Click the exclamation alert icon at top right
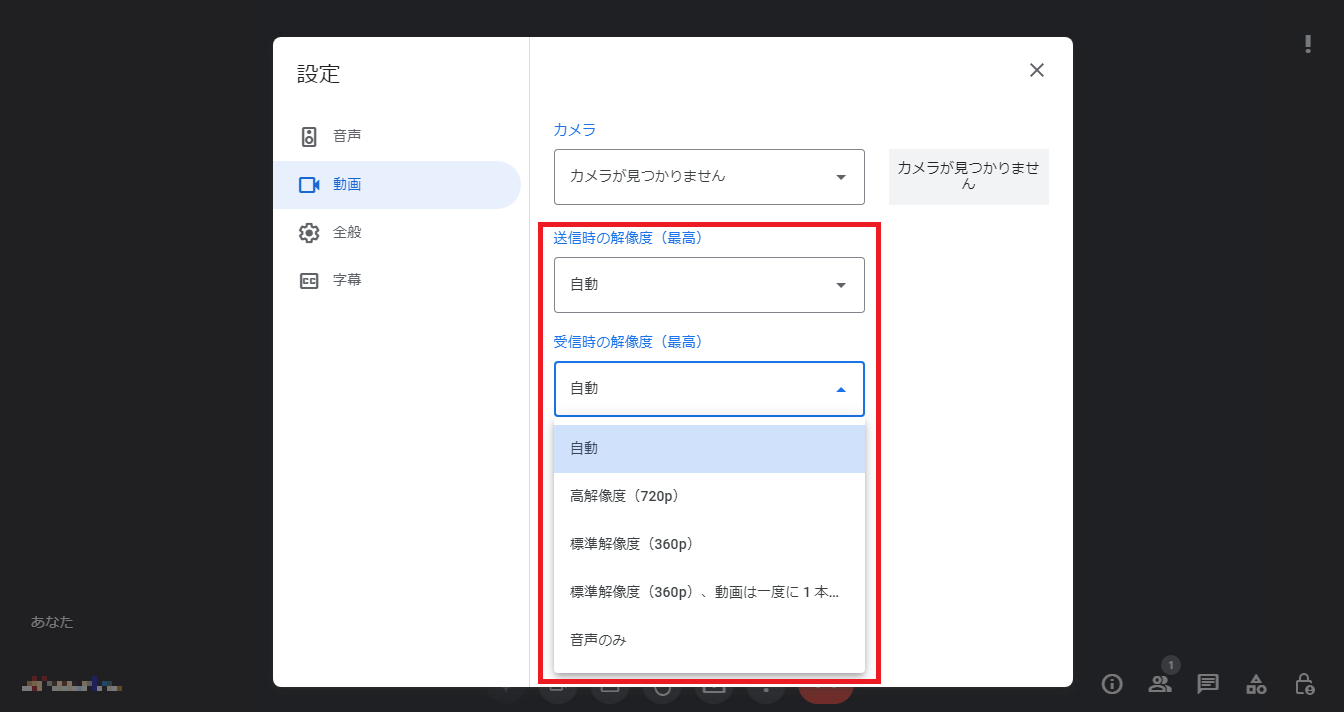Screen dimensions: 1344x712 coord(1307,44)
